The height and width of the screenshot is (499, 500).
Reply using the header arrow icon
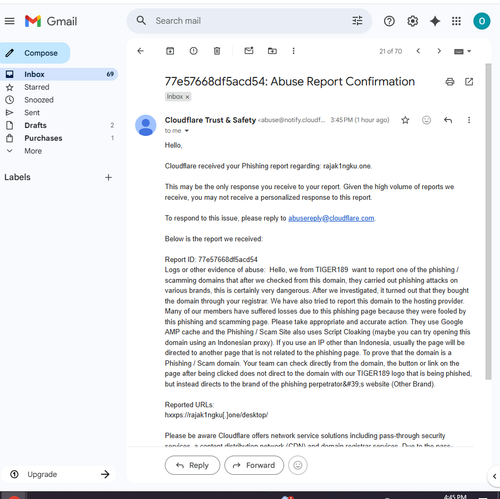click(x=448, y=120)
